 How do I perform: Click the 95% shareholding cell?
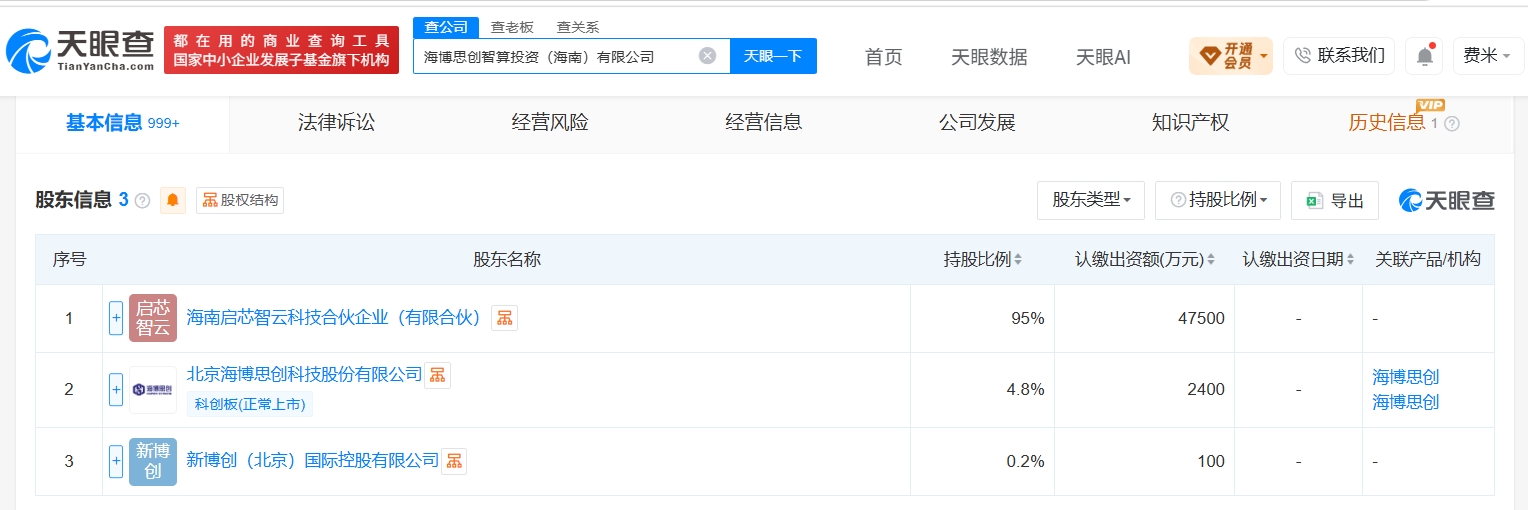[x=982, y=318]
